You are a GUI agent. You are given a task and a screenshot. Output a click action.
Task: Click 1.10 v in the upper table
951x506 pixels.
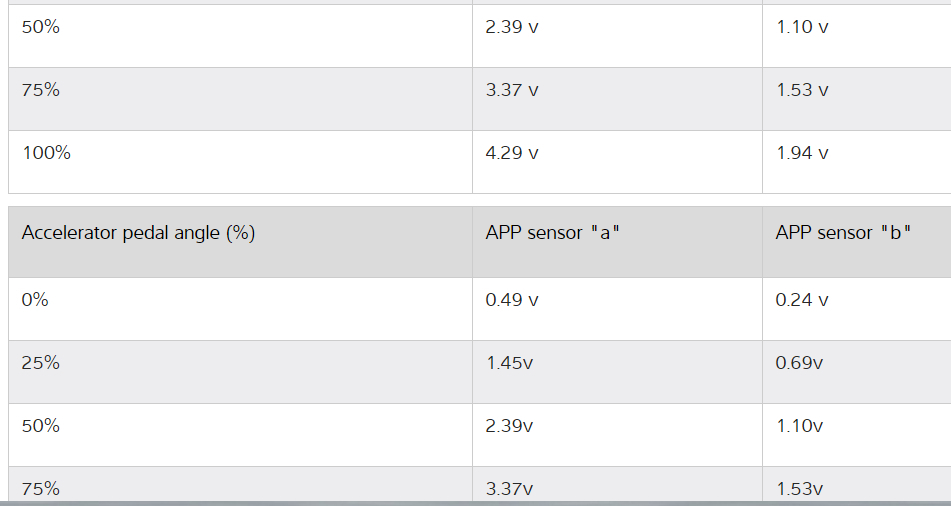(802, 27)
